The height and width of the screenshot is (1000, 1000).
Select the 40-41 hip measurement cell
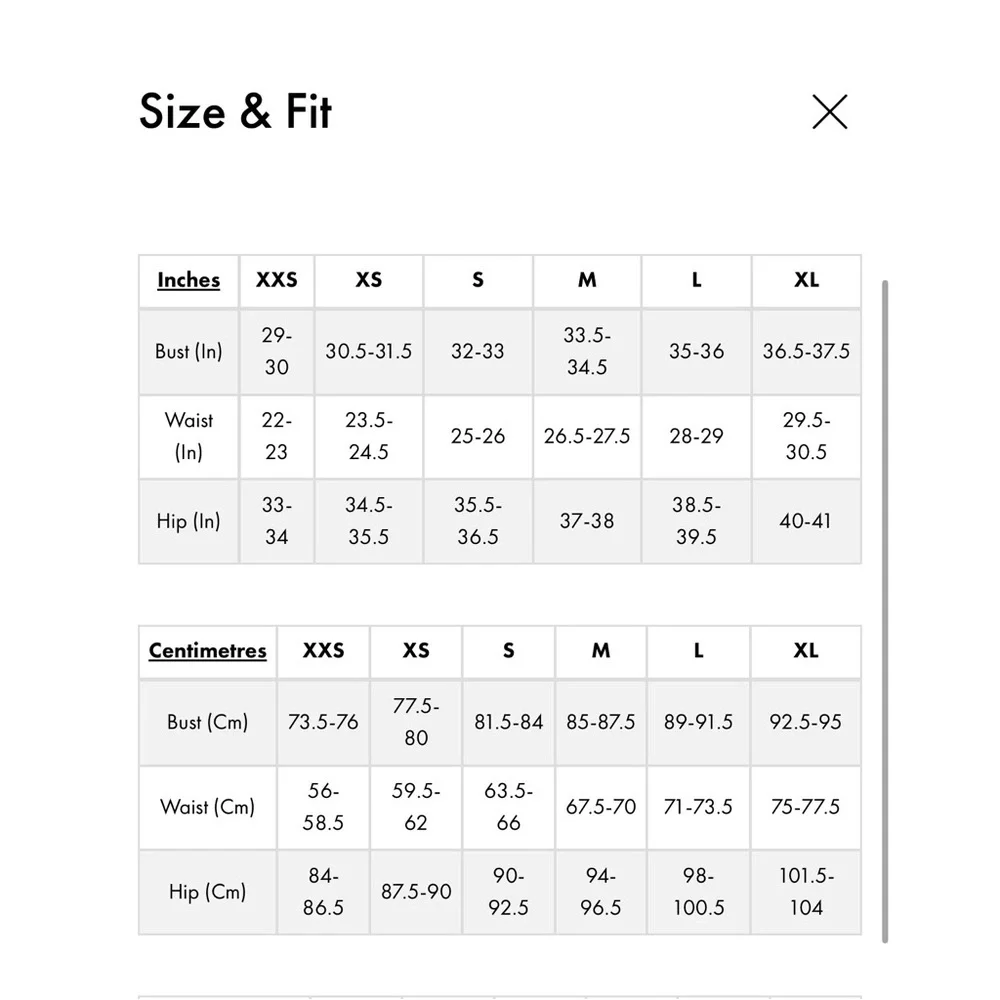pyautogui.click(x=805, y=521)
